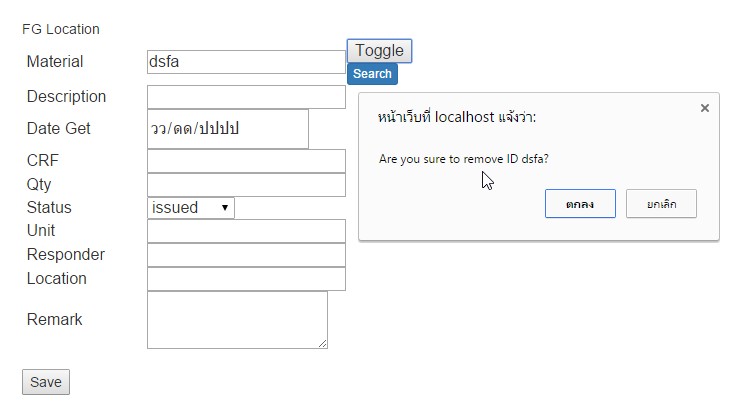Select the CRF input box

[246, 161]
